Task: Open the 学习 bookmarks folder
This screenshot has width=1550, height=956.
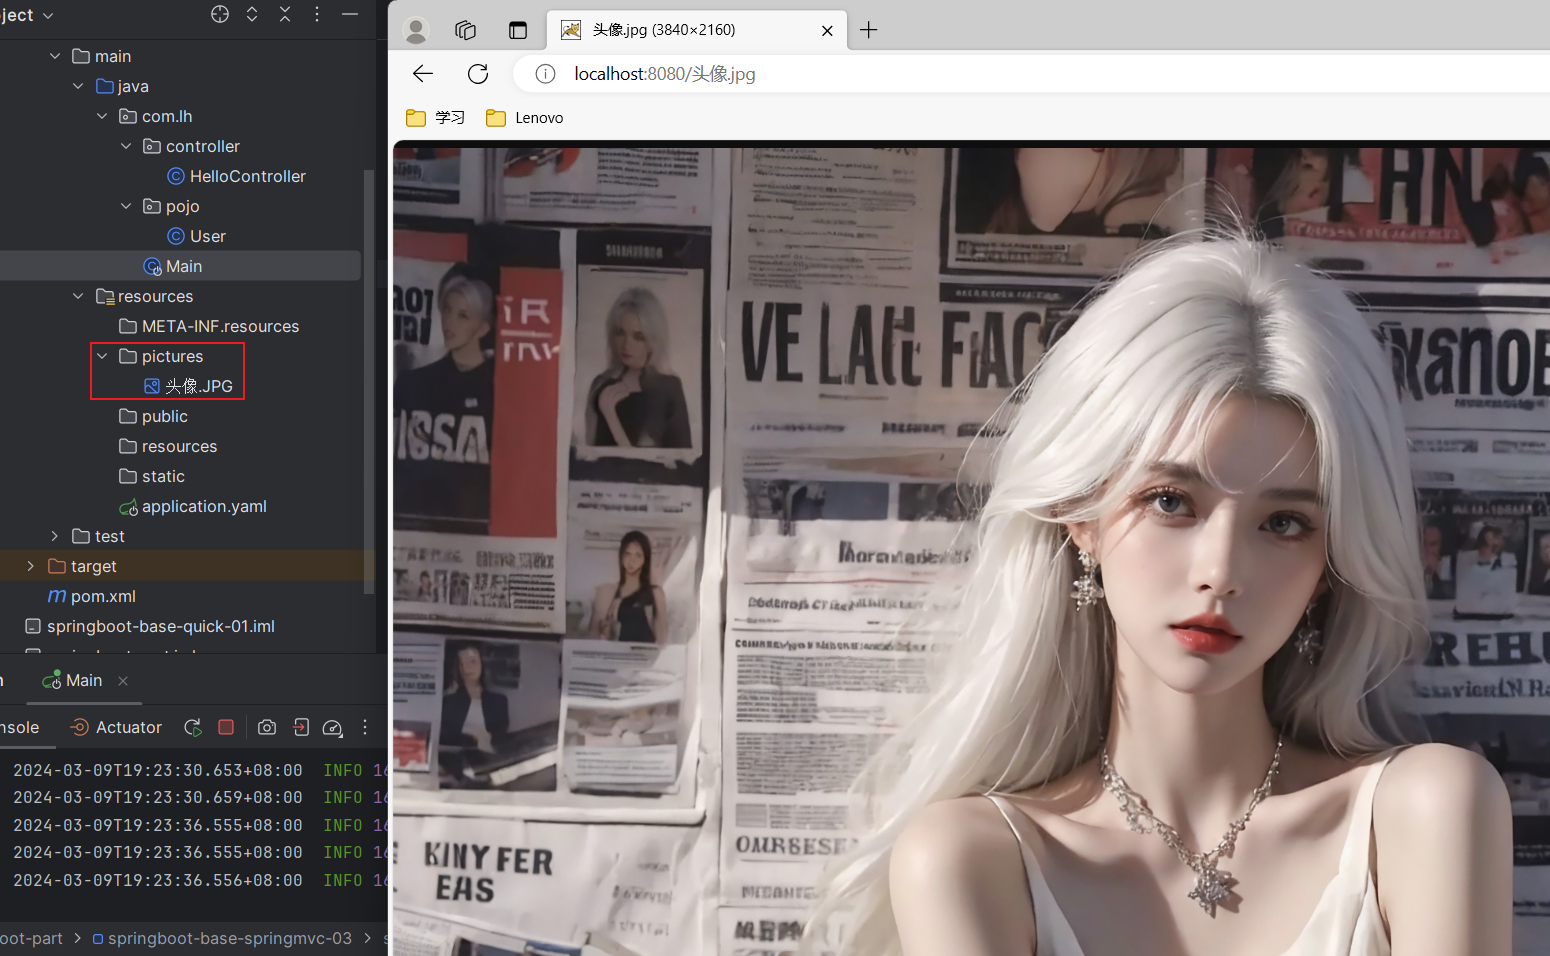Action: point(436,118)
